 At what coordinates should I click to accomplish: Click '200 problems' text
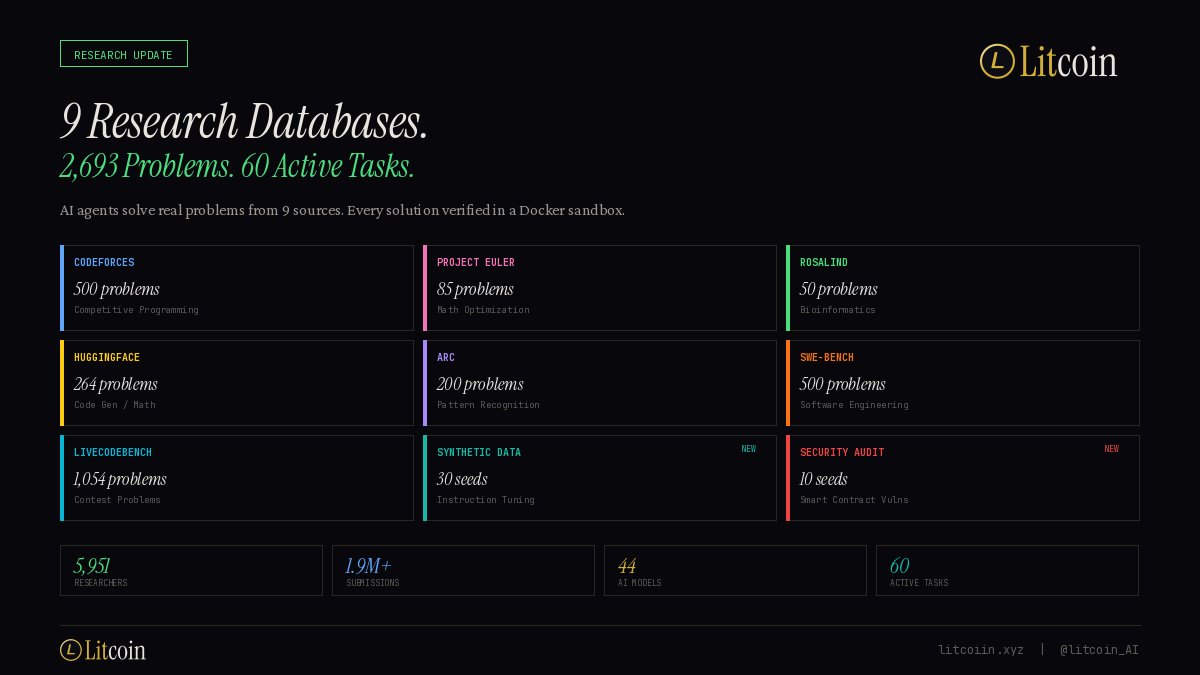(x=480, y=384)
